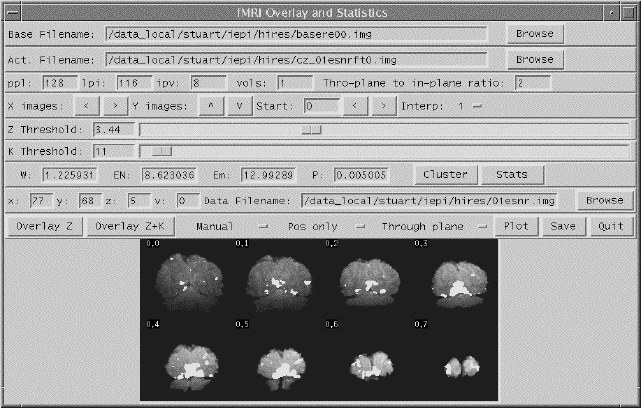Click the X images right arrow button
641x408 pixels.
tap(118, 105)
